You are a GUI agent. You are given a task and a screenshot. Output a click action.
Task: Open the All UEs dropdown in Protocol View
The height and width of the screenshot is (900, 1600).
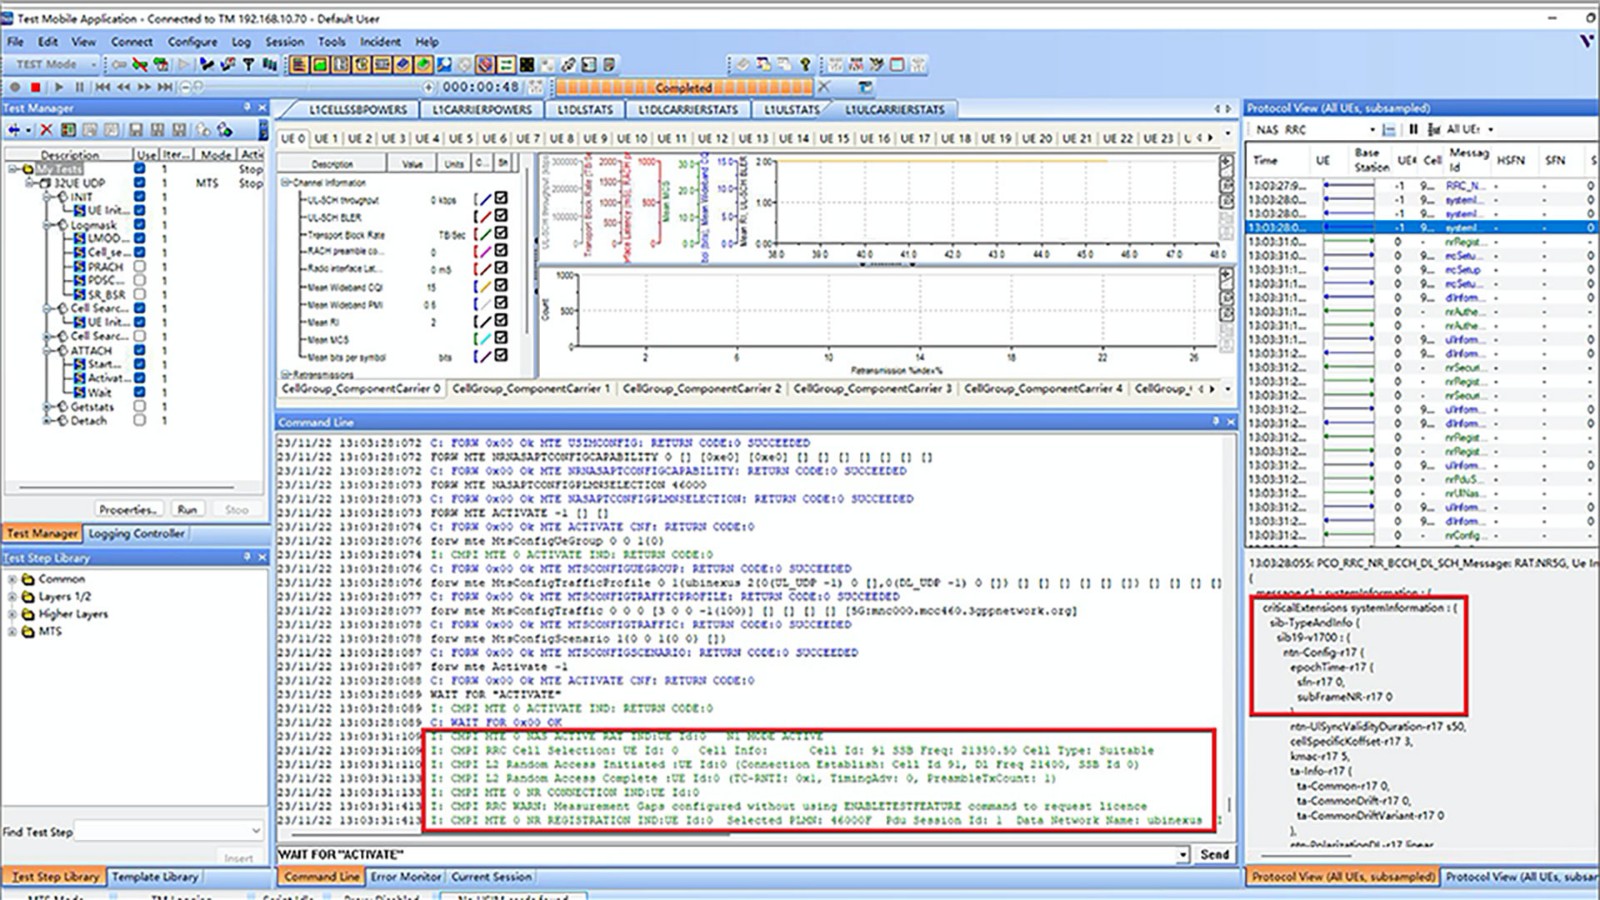point(1490,129)
